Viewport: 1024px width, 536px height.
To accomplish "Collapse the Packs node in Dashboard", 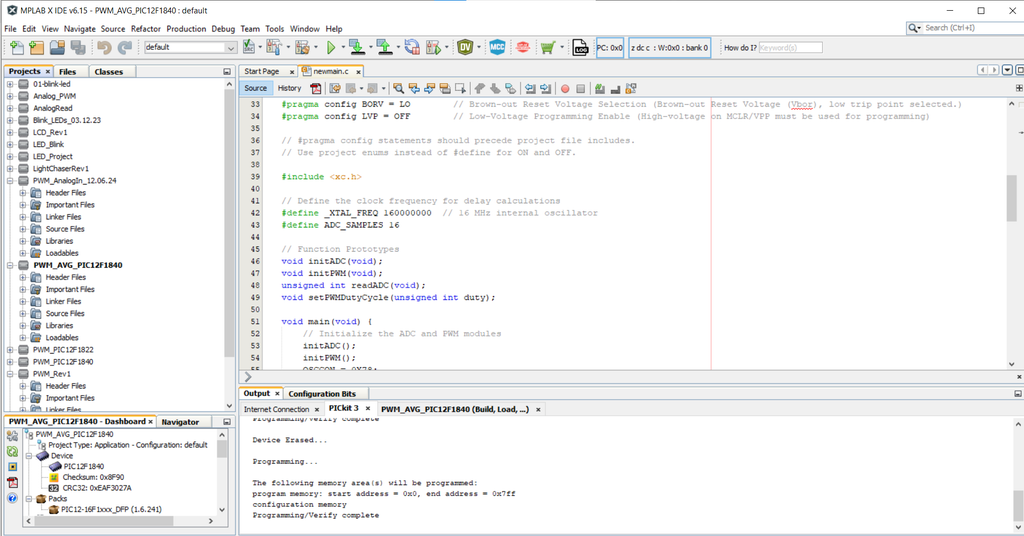I will click(x=29, y=499).
